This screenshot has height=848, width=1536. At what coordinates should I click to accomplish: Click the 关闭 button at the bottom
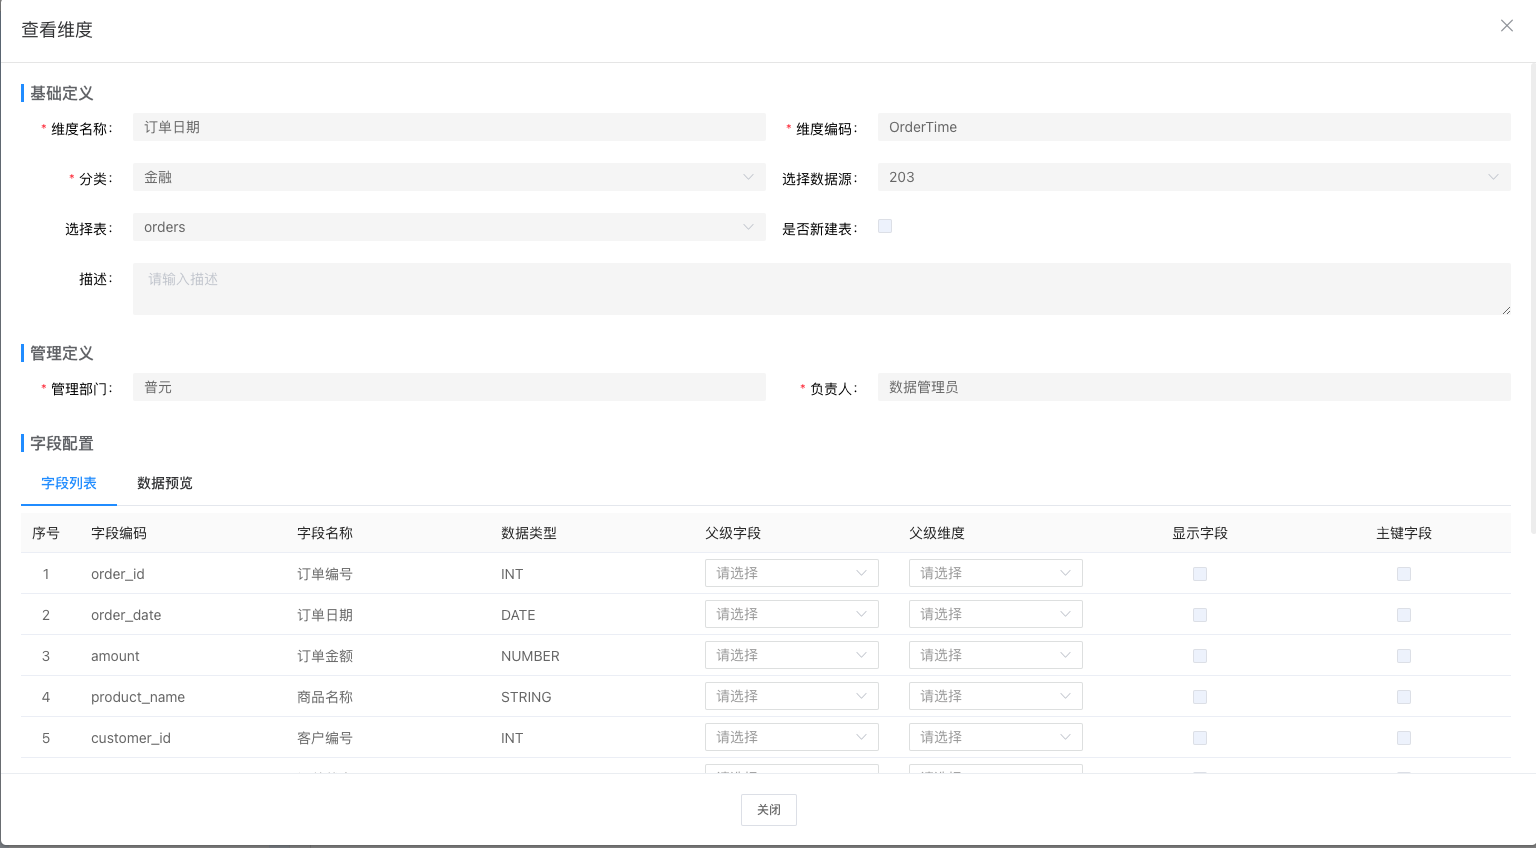pos(768,810)
